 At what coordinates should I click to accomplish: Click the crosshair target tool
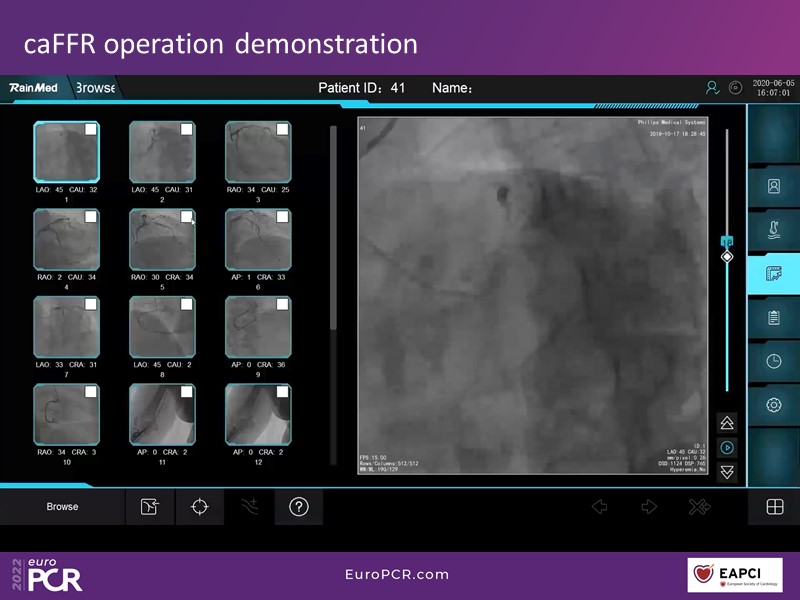(x=199, y=507)
